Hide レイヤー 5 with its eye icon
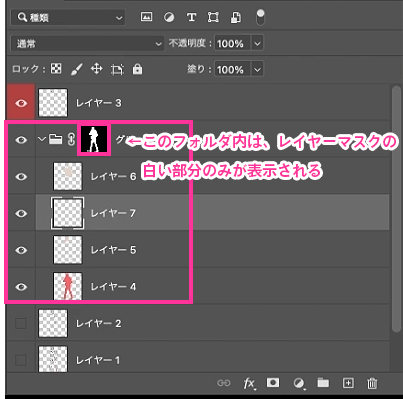Screen dimensions: 403x399 (x=21, y=250)
